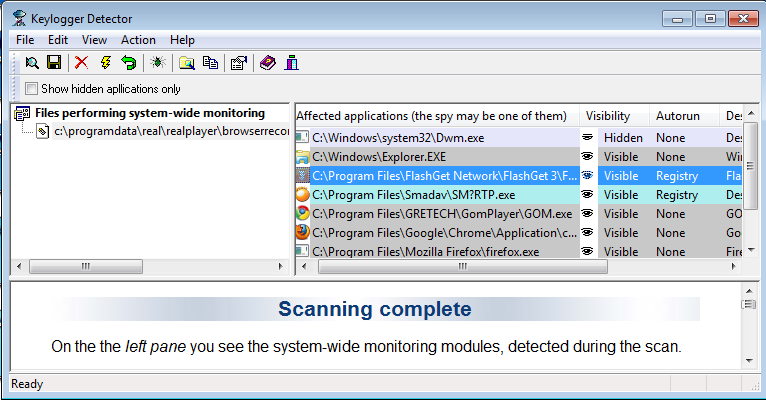
Task: Click the Scanning complete pane scroll up arrow
Action: click(x=749, y=291)
